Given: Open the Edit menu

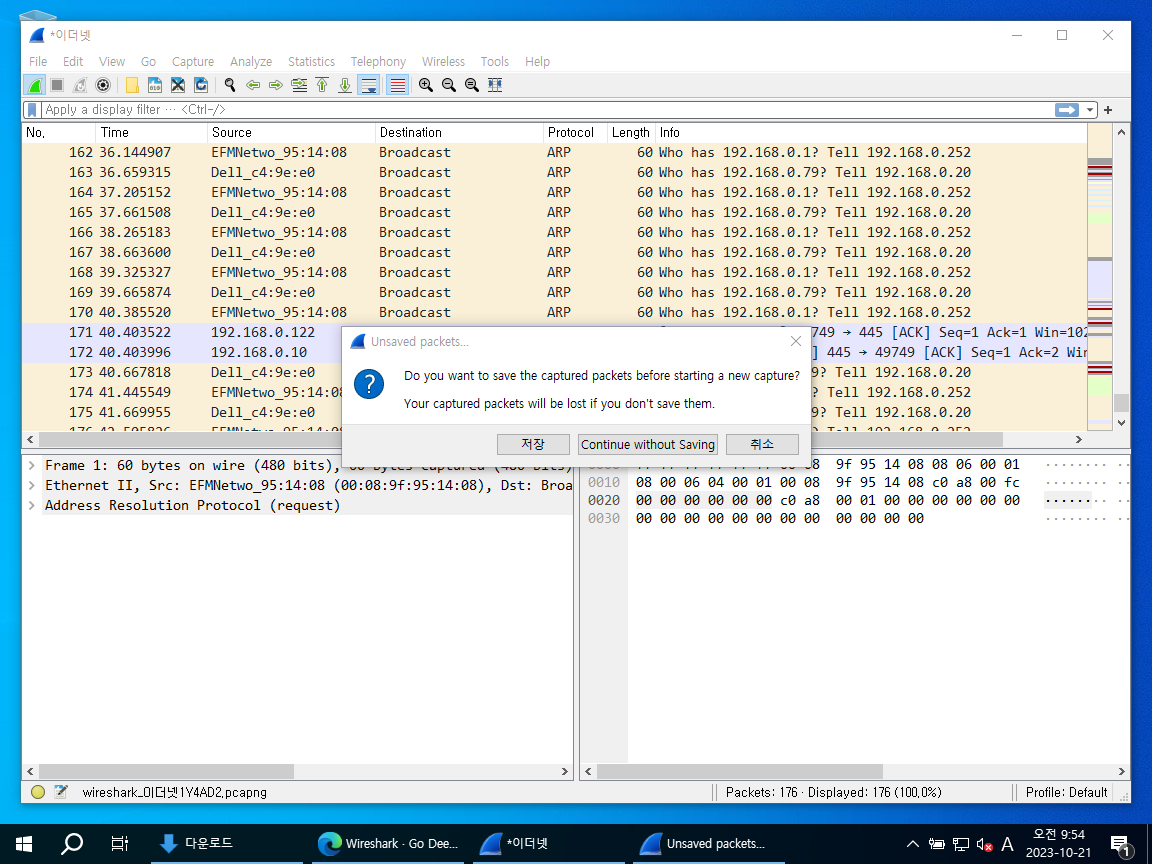Looking at the screenshot, I should click(x=73, y=62).
